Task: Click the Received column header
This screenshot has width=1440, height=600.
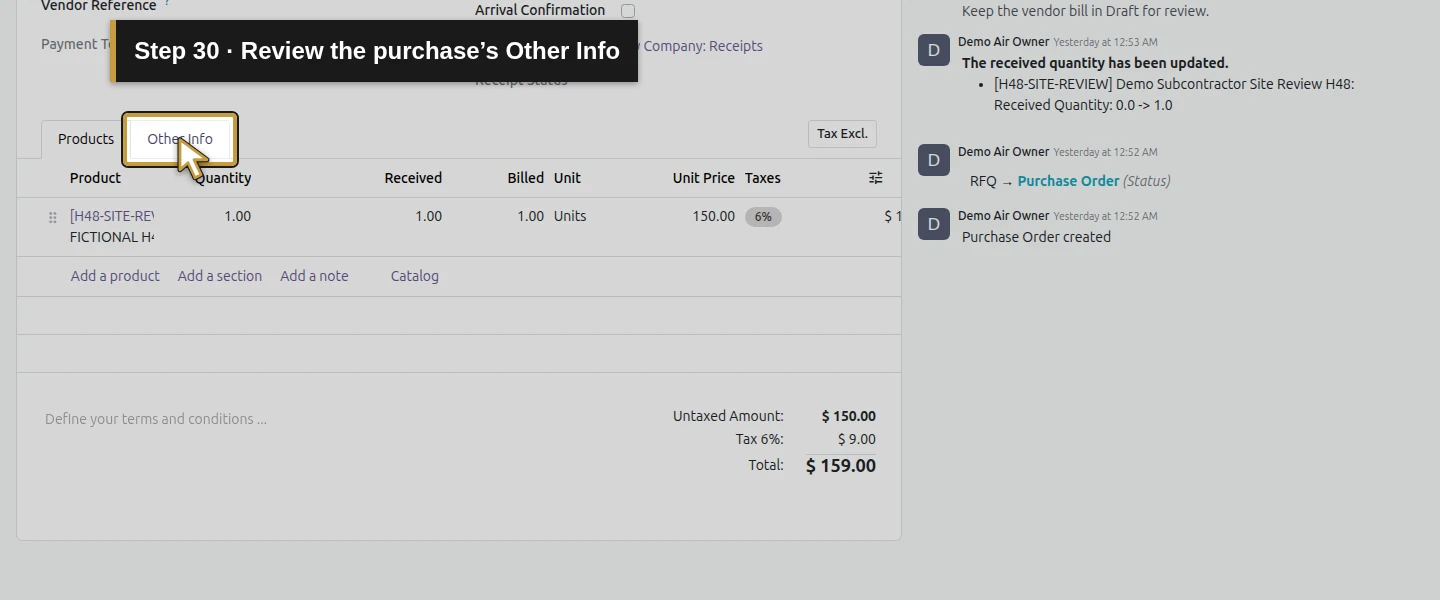Action: click(413, 178)
